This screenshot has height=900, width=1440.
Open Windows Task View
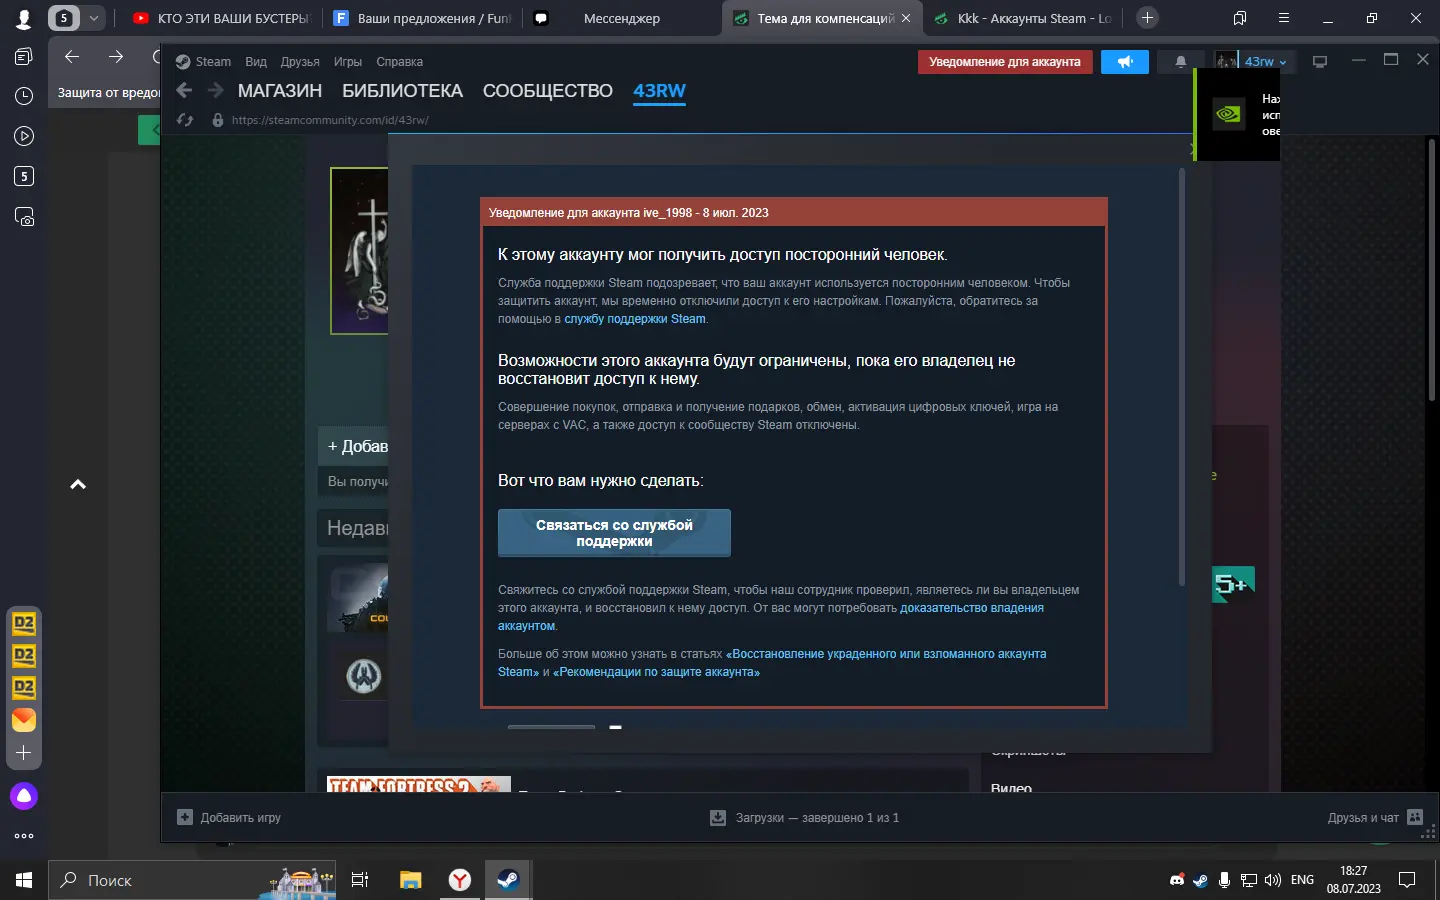(360, 880)
